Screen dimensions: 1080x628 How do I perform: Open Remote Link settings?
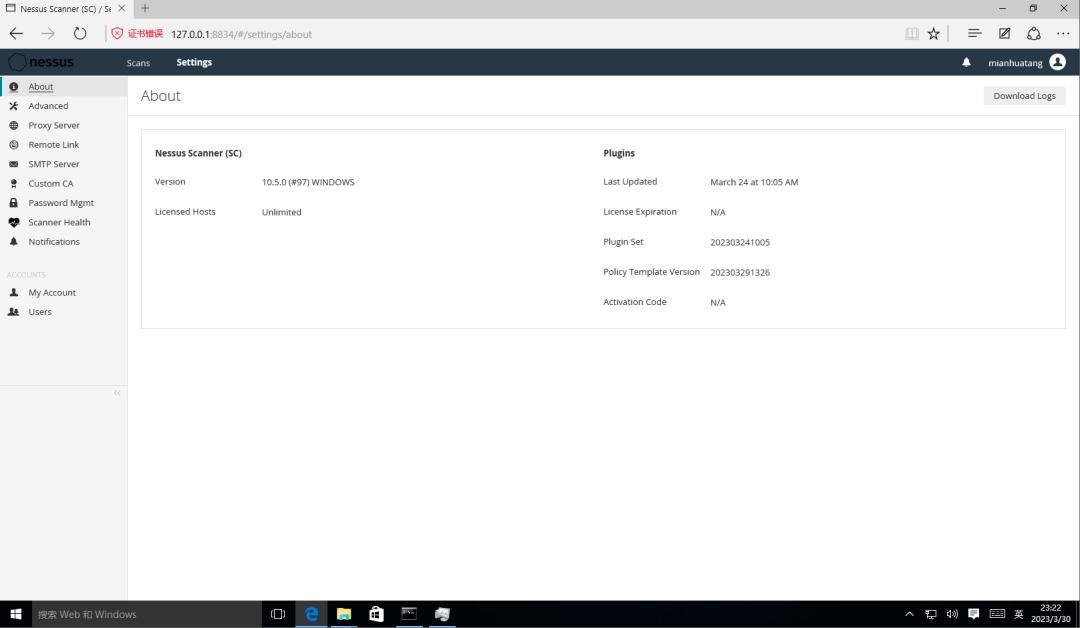click(54, 145)
